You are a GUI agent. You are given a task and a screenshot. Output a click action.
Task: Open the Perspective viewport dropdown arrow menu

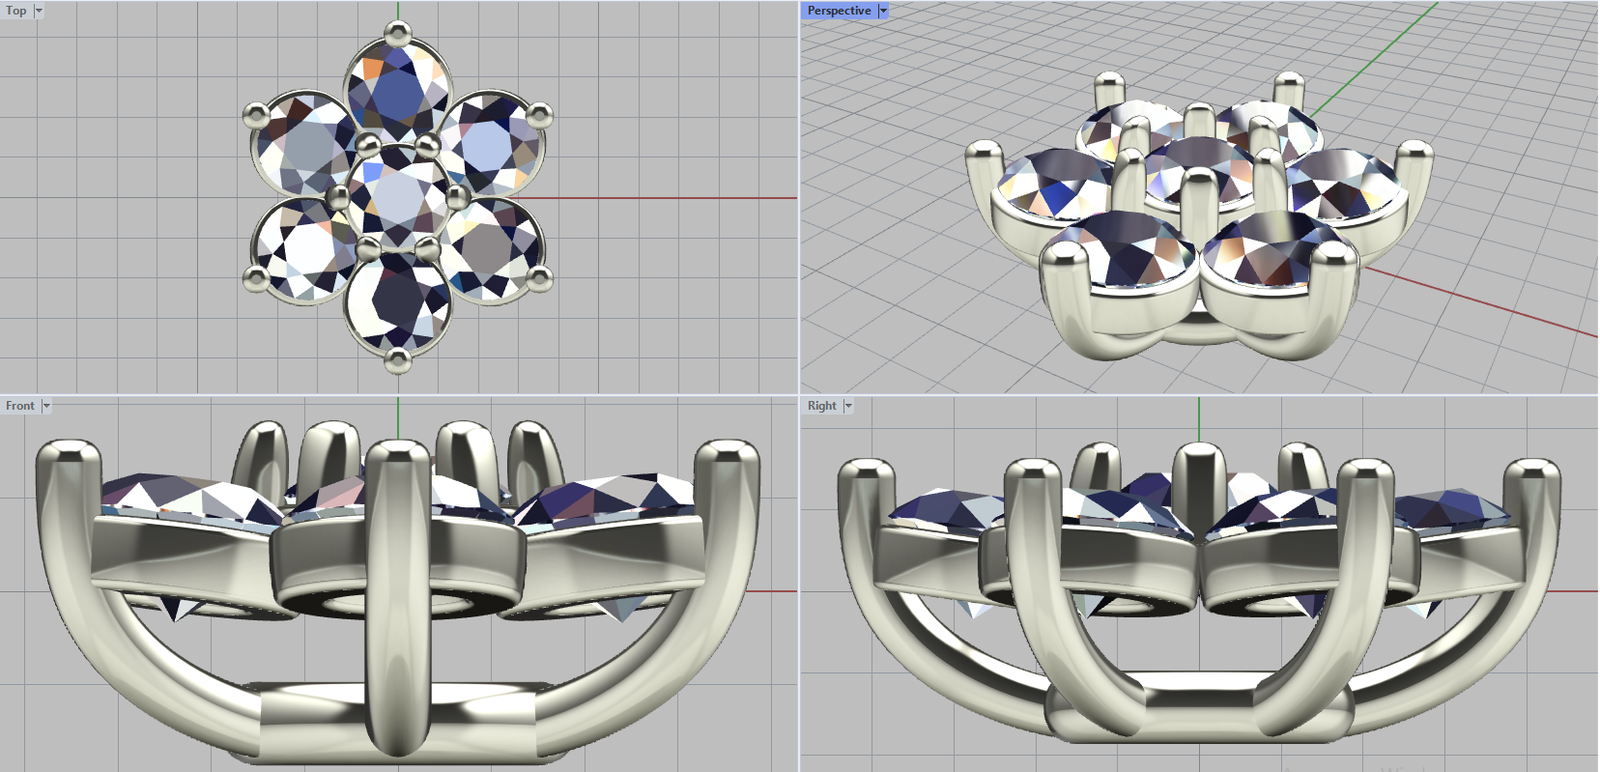883,11
